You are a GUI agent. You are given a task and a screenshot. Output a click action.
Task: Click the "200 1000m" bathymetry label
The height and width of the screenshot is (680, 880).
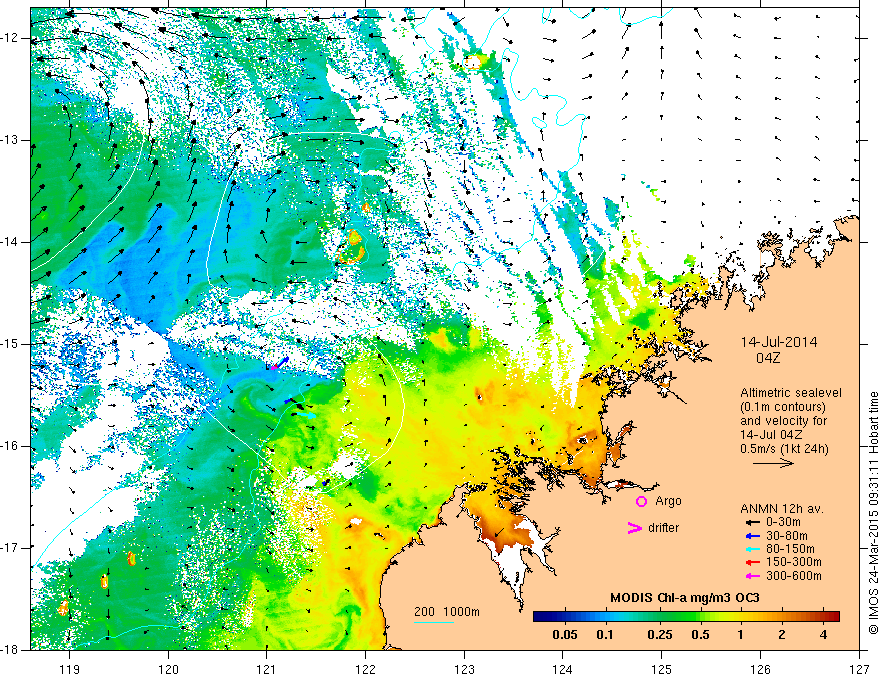point(447,612)
